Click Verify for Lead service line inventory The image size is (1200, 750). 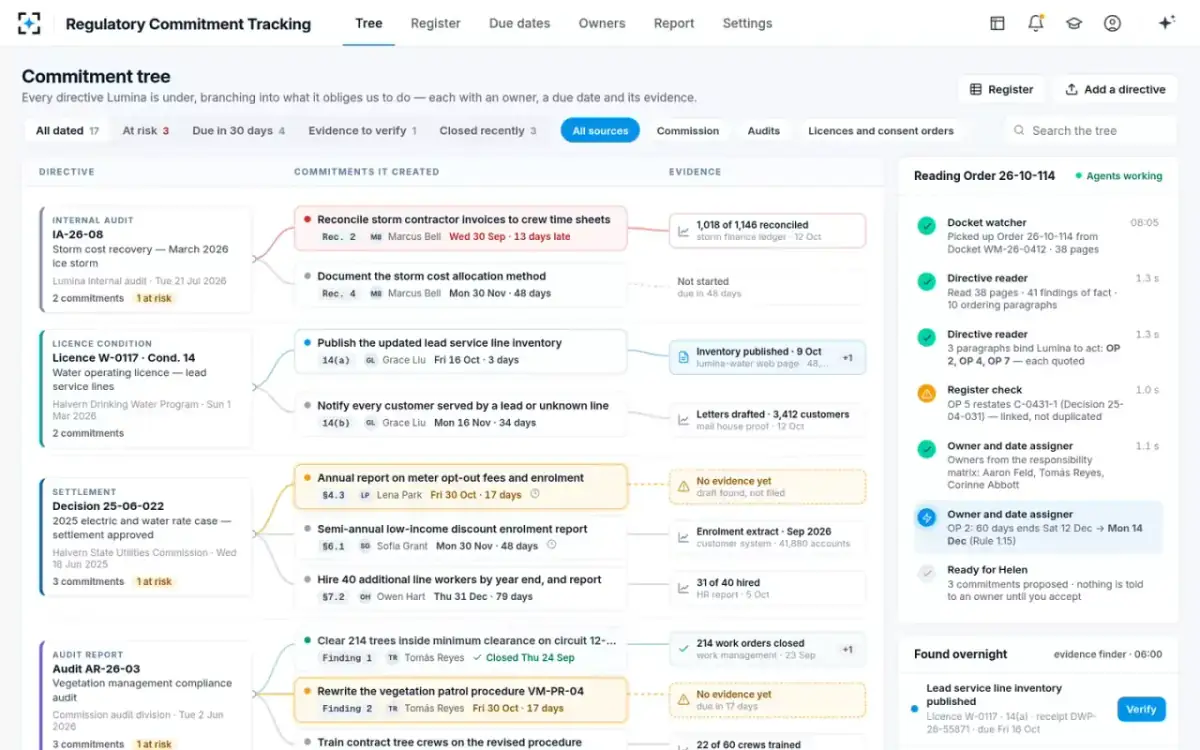click(x=1141, y=709)
